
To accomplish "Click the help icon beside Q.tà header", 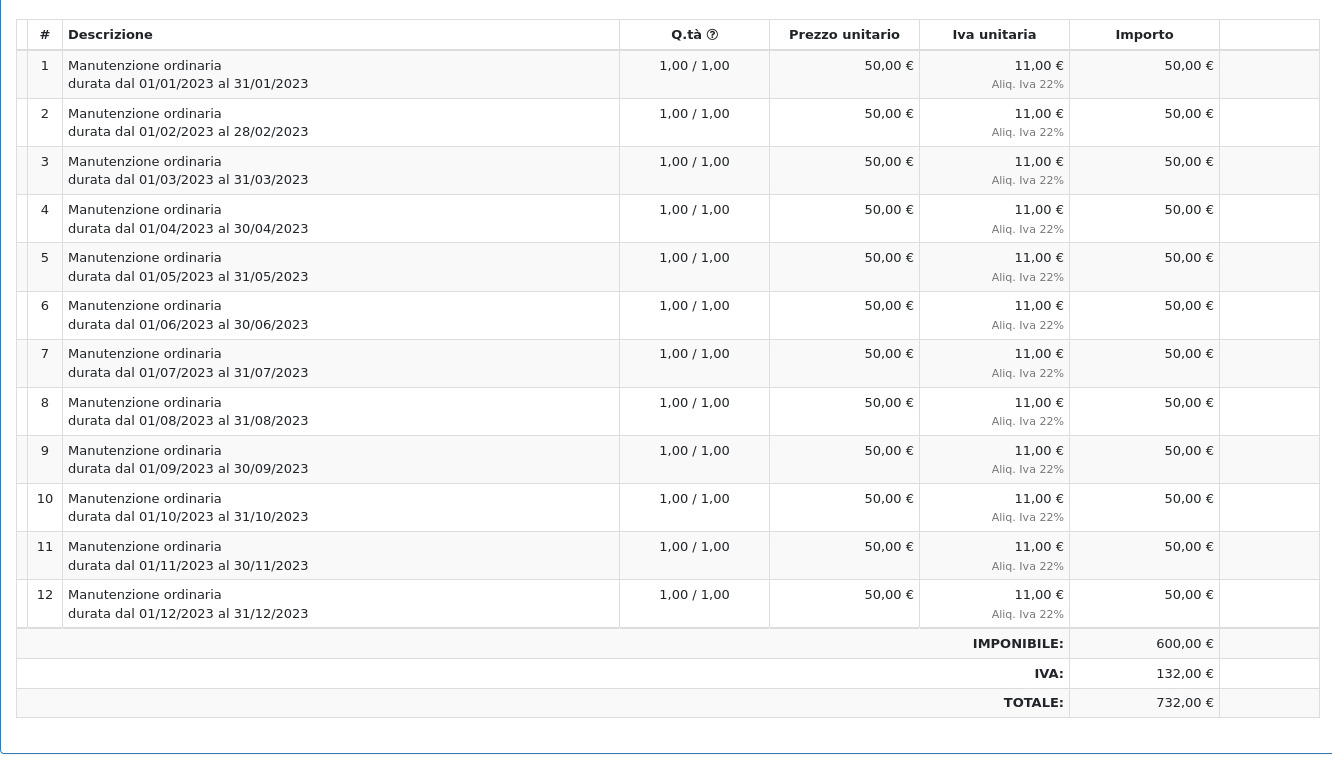I will tap(712, 35).
